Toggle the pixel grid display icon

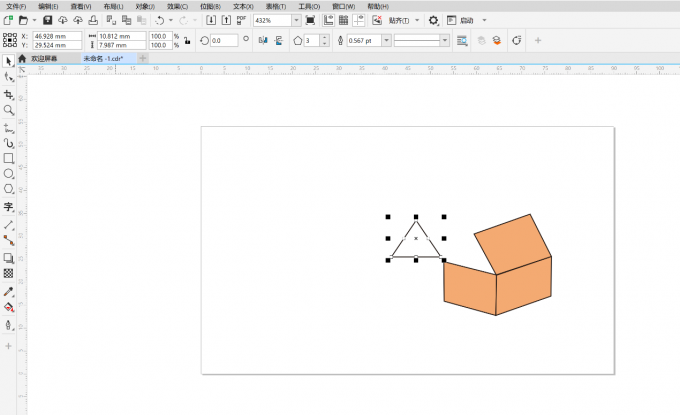click(x=344, y=20)
